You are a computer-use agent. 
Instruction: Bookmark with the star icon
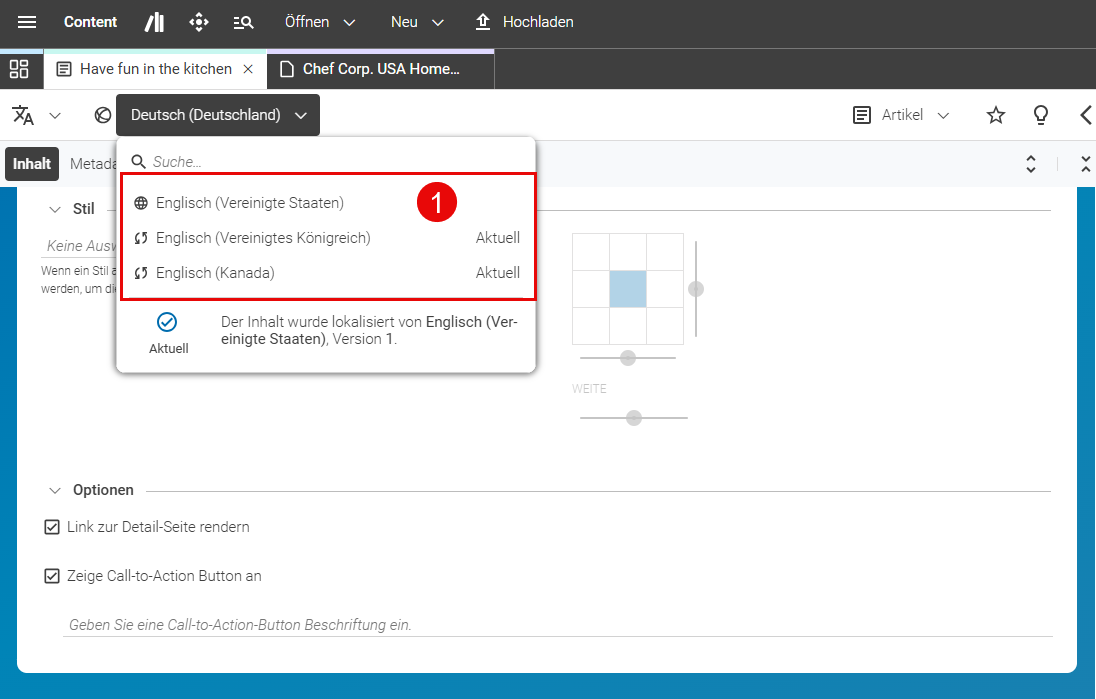(995, 115)
